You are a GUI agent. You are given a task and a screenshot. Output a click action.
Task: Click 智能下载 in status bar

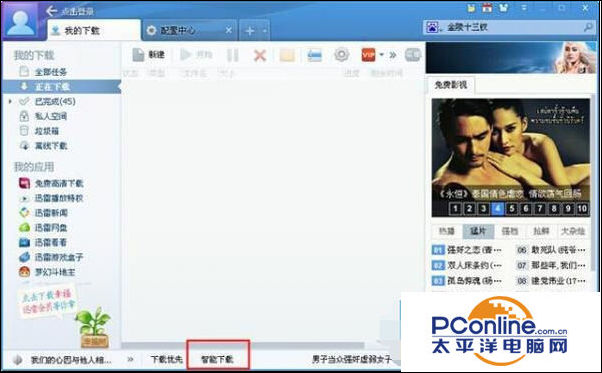[x=217, y=360]
